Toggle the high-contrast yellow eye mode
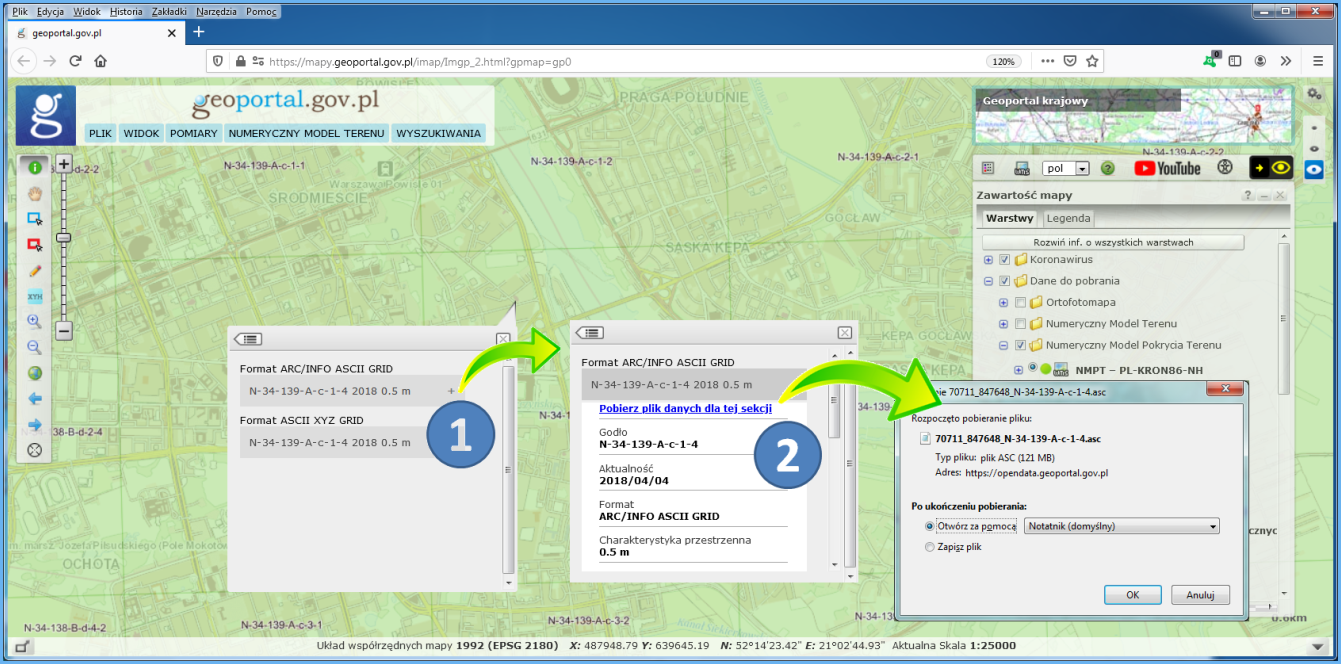The image size is (1341, 664). click(1271, 168)
